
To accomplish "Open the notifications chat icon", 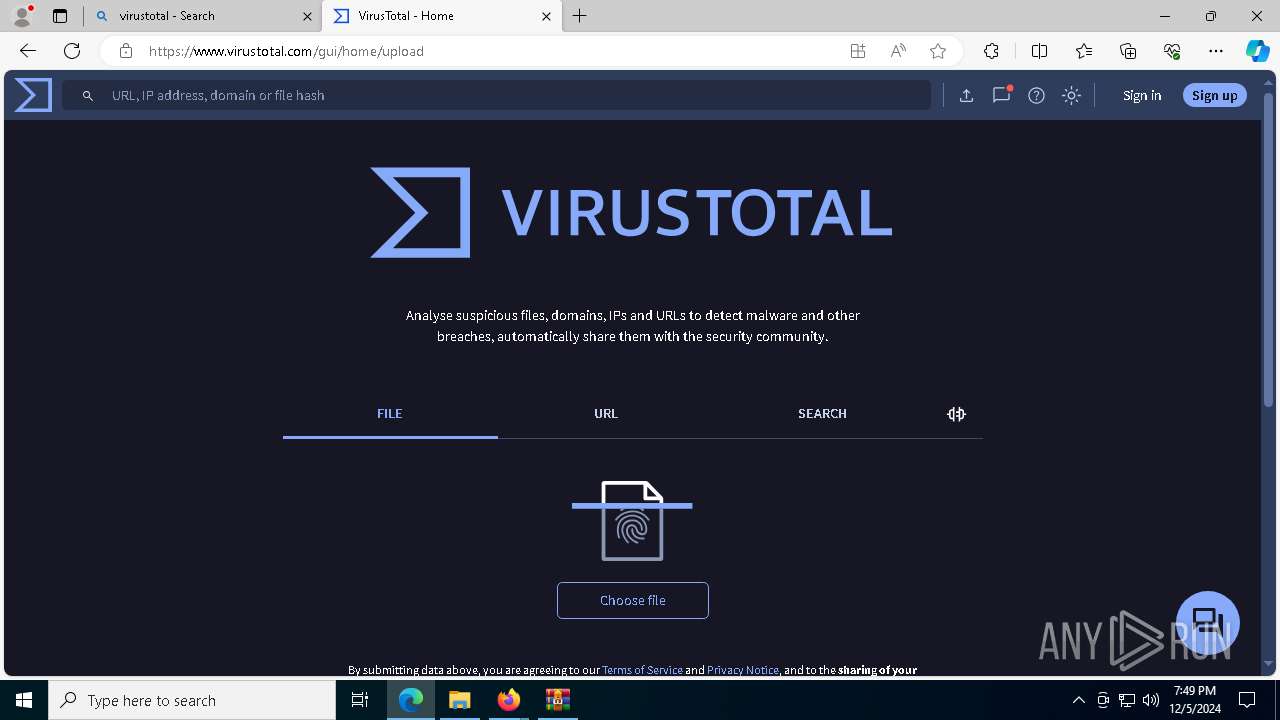I will point(1001,95).
